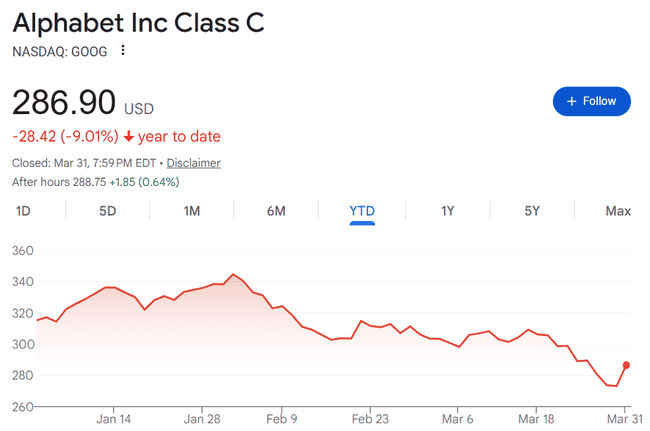Choose the 1M chart range

click(192, 211)
